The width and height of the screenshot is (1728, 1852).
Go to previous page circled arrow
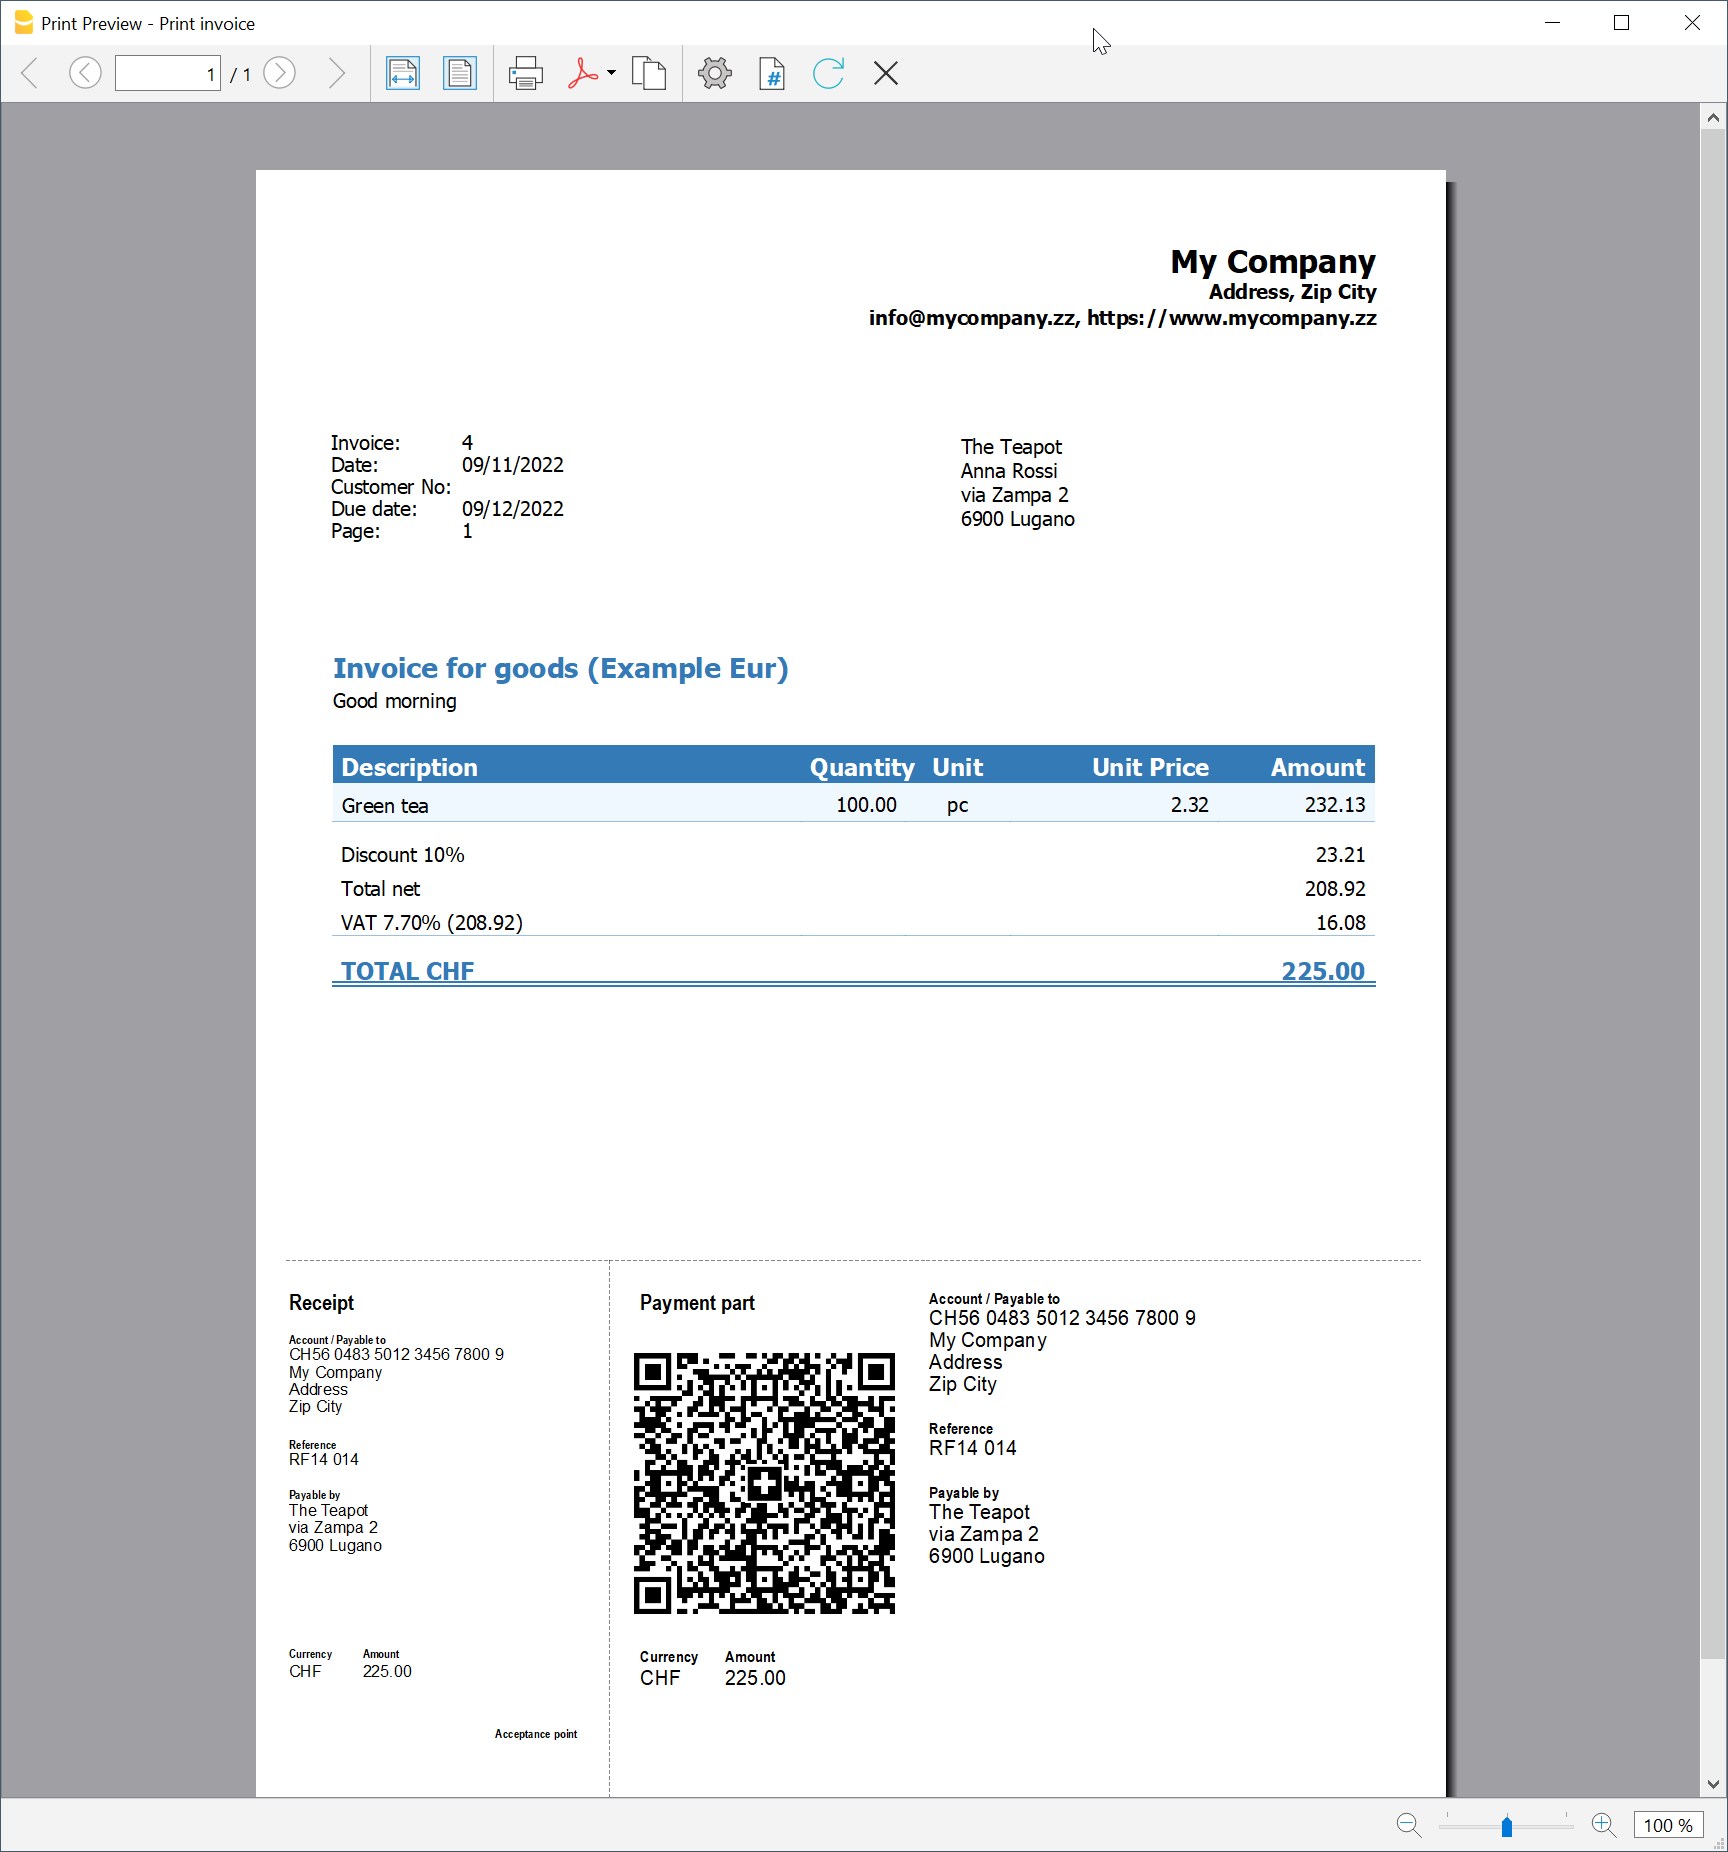click(85, 73)
